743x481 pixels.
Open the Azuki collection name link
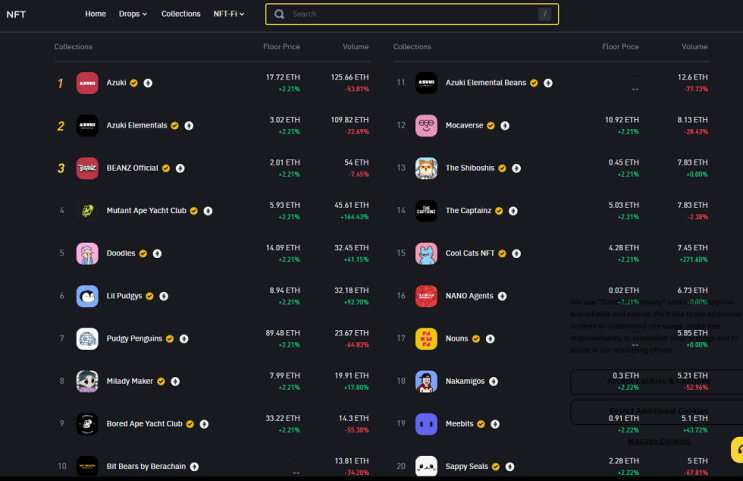(116, 83)
